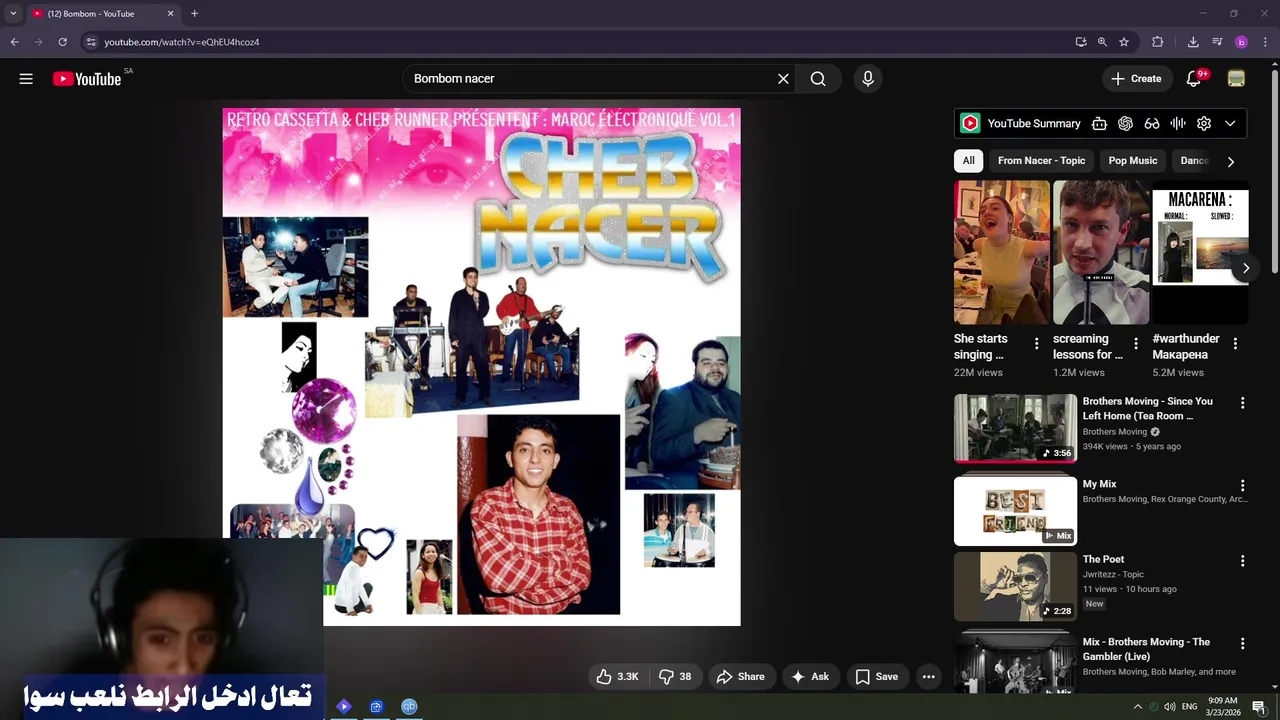Open Mix - Brothers Moving The Gambler title
This screenshot has height=720, width=1280.
tap(1146, 649)
